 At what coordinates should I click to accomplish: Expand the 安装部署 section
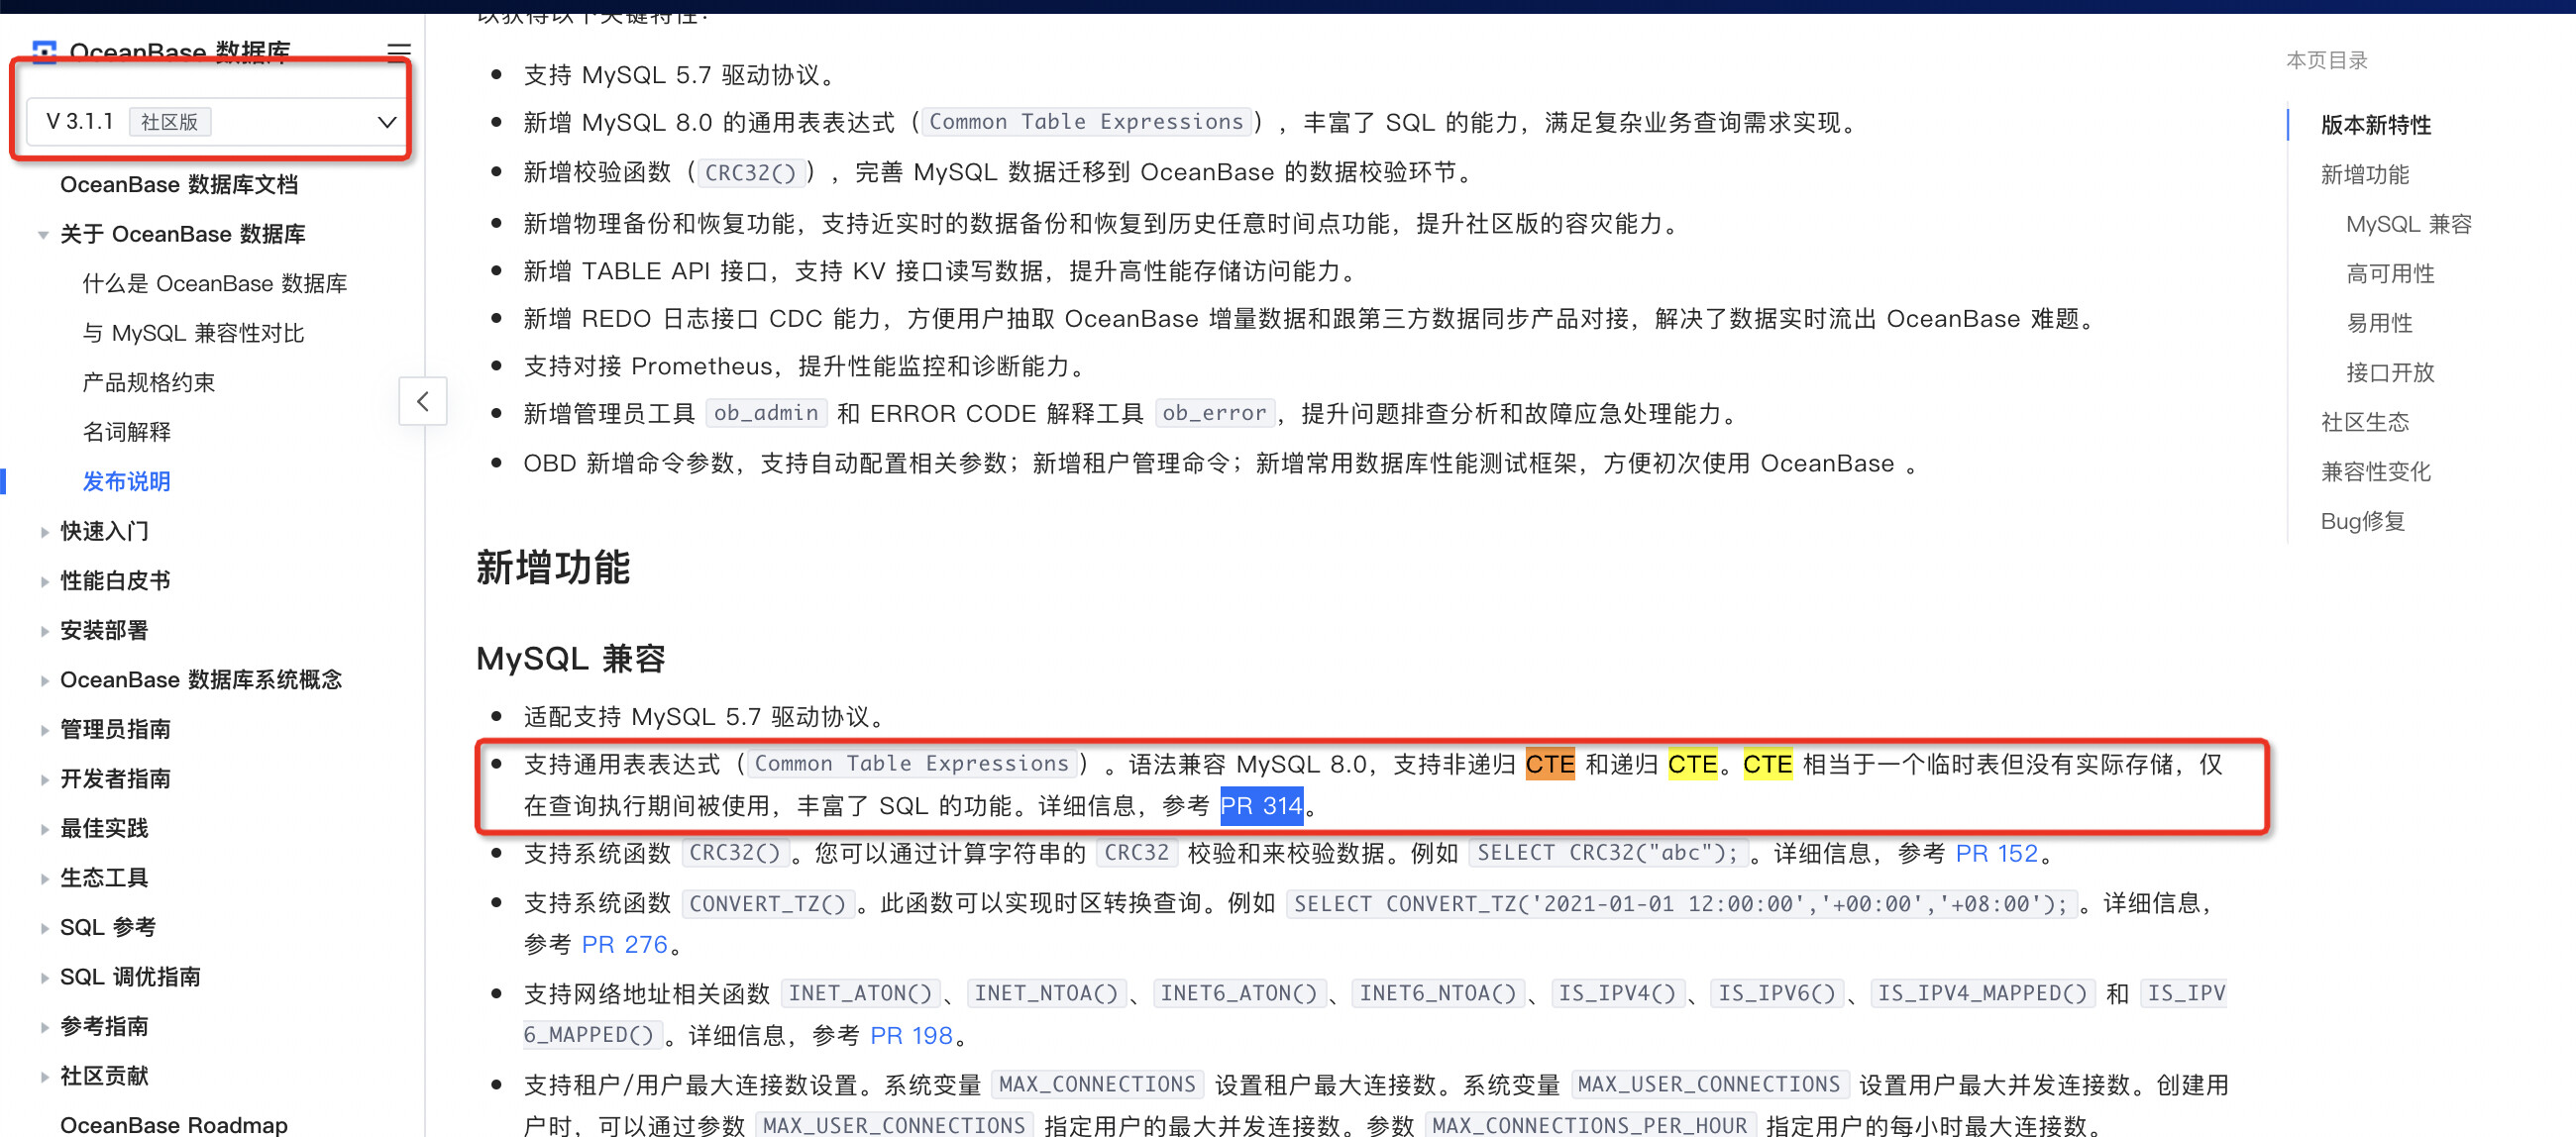pyautogui.click(x=44, y=631)
